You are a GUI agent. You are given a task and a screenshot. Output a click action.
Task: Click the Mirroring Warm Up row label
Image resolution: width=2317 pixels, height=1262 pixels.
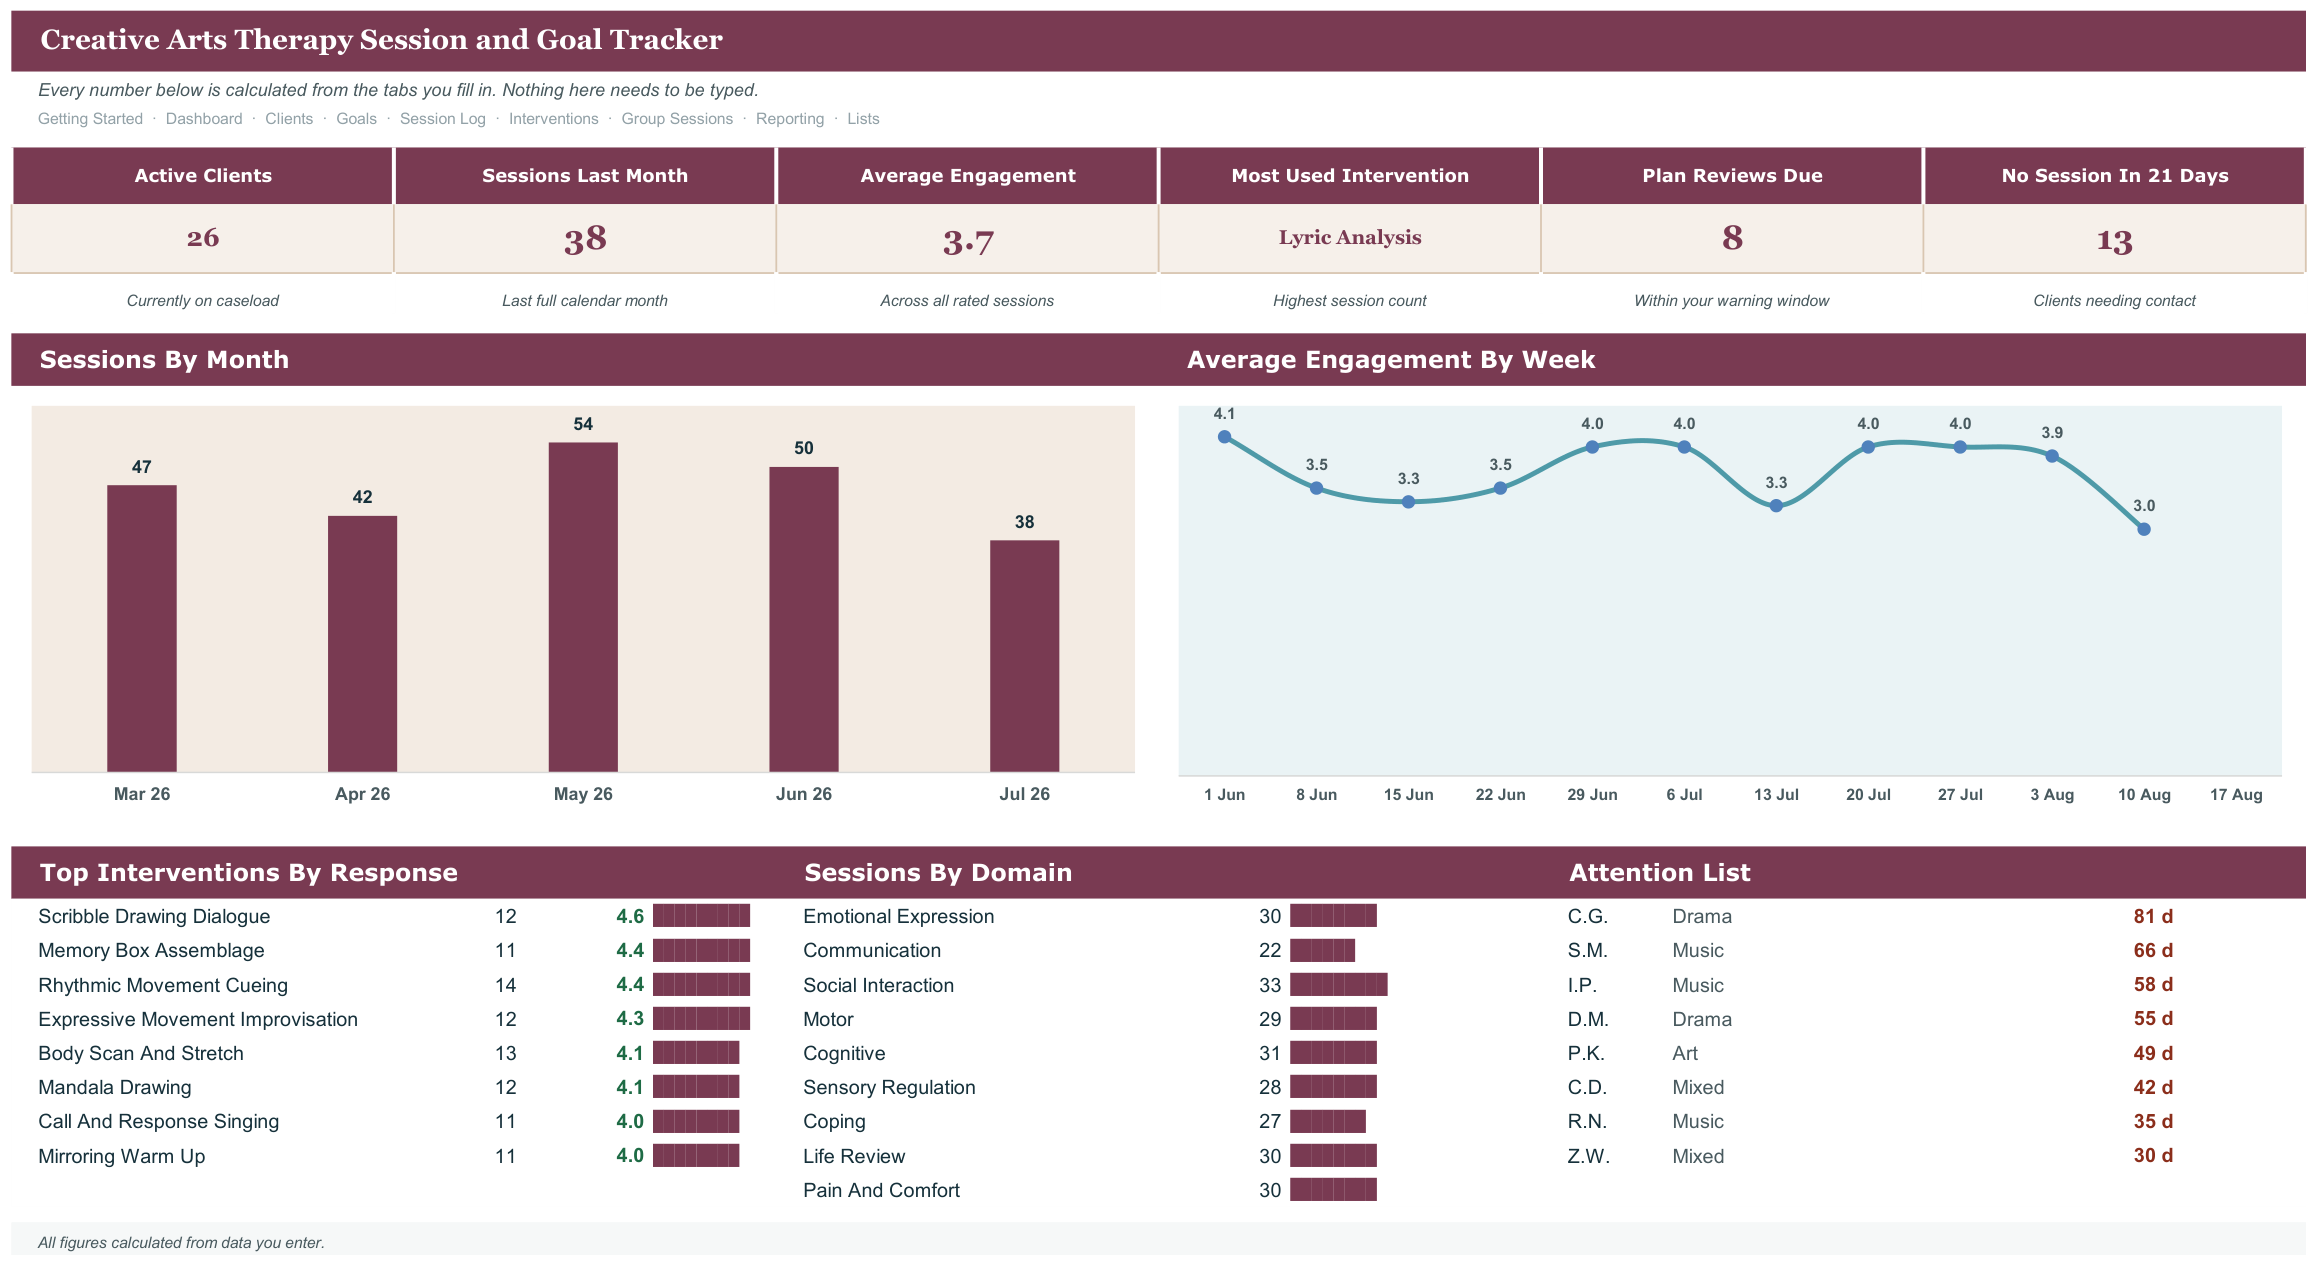point(122,1156)
